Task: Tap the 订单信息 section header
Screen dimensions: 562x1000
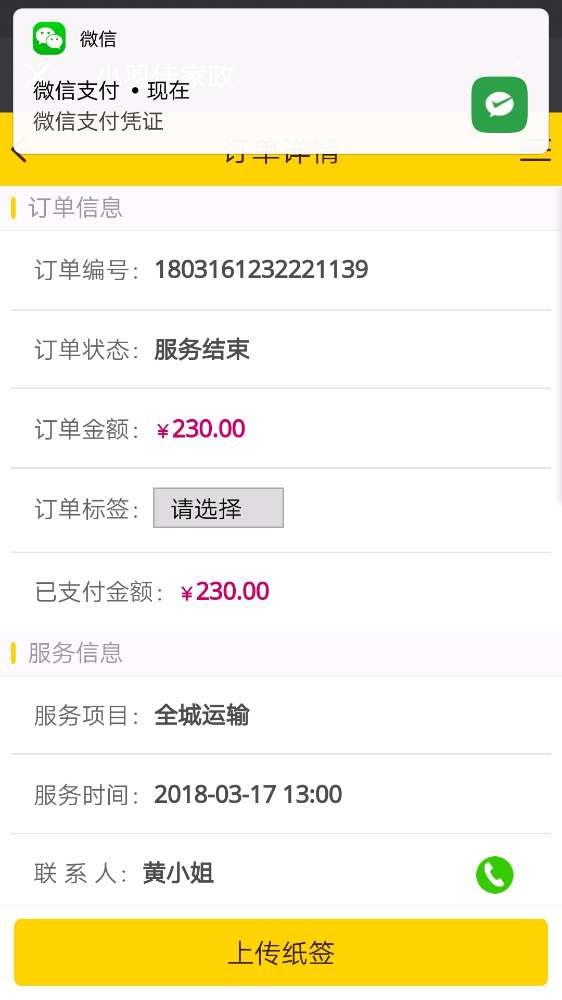Action: tap(75, 208)
